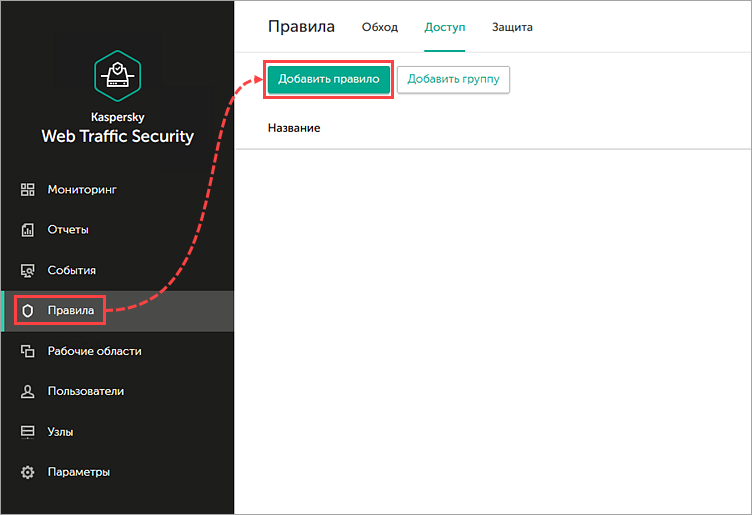
Task: Click the Название column header
Action: (x=294, y=128)
